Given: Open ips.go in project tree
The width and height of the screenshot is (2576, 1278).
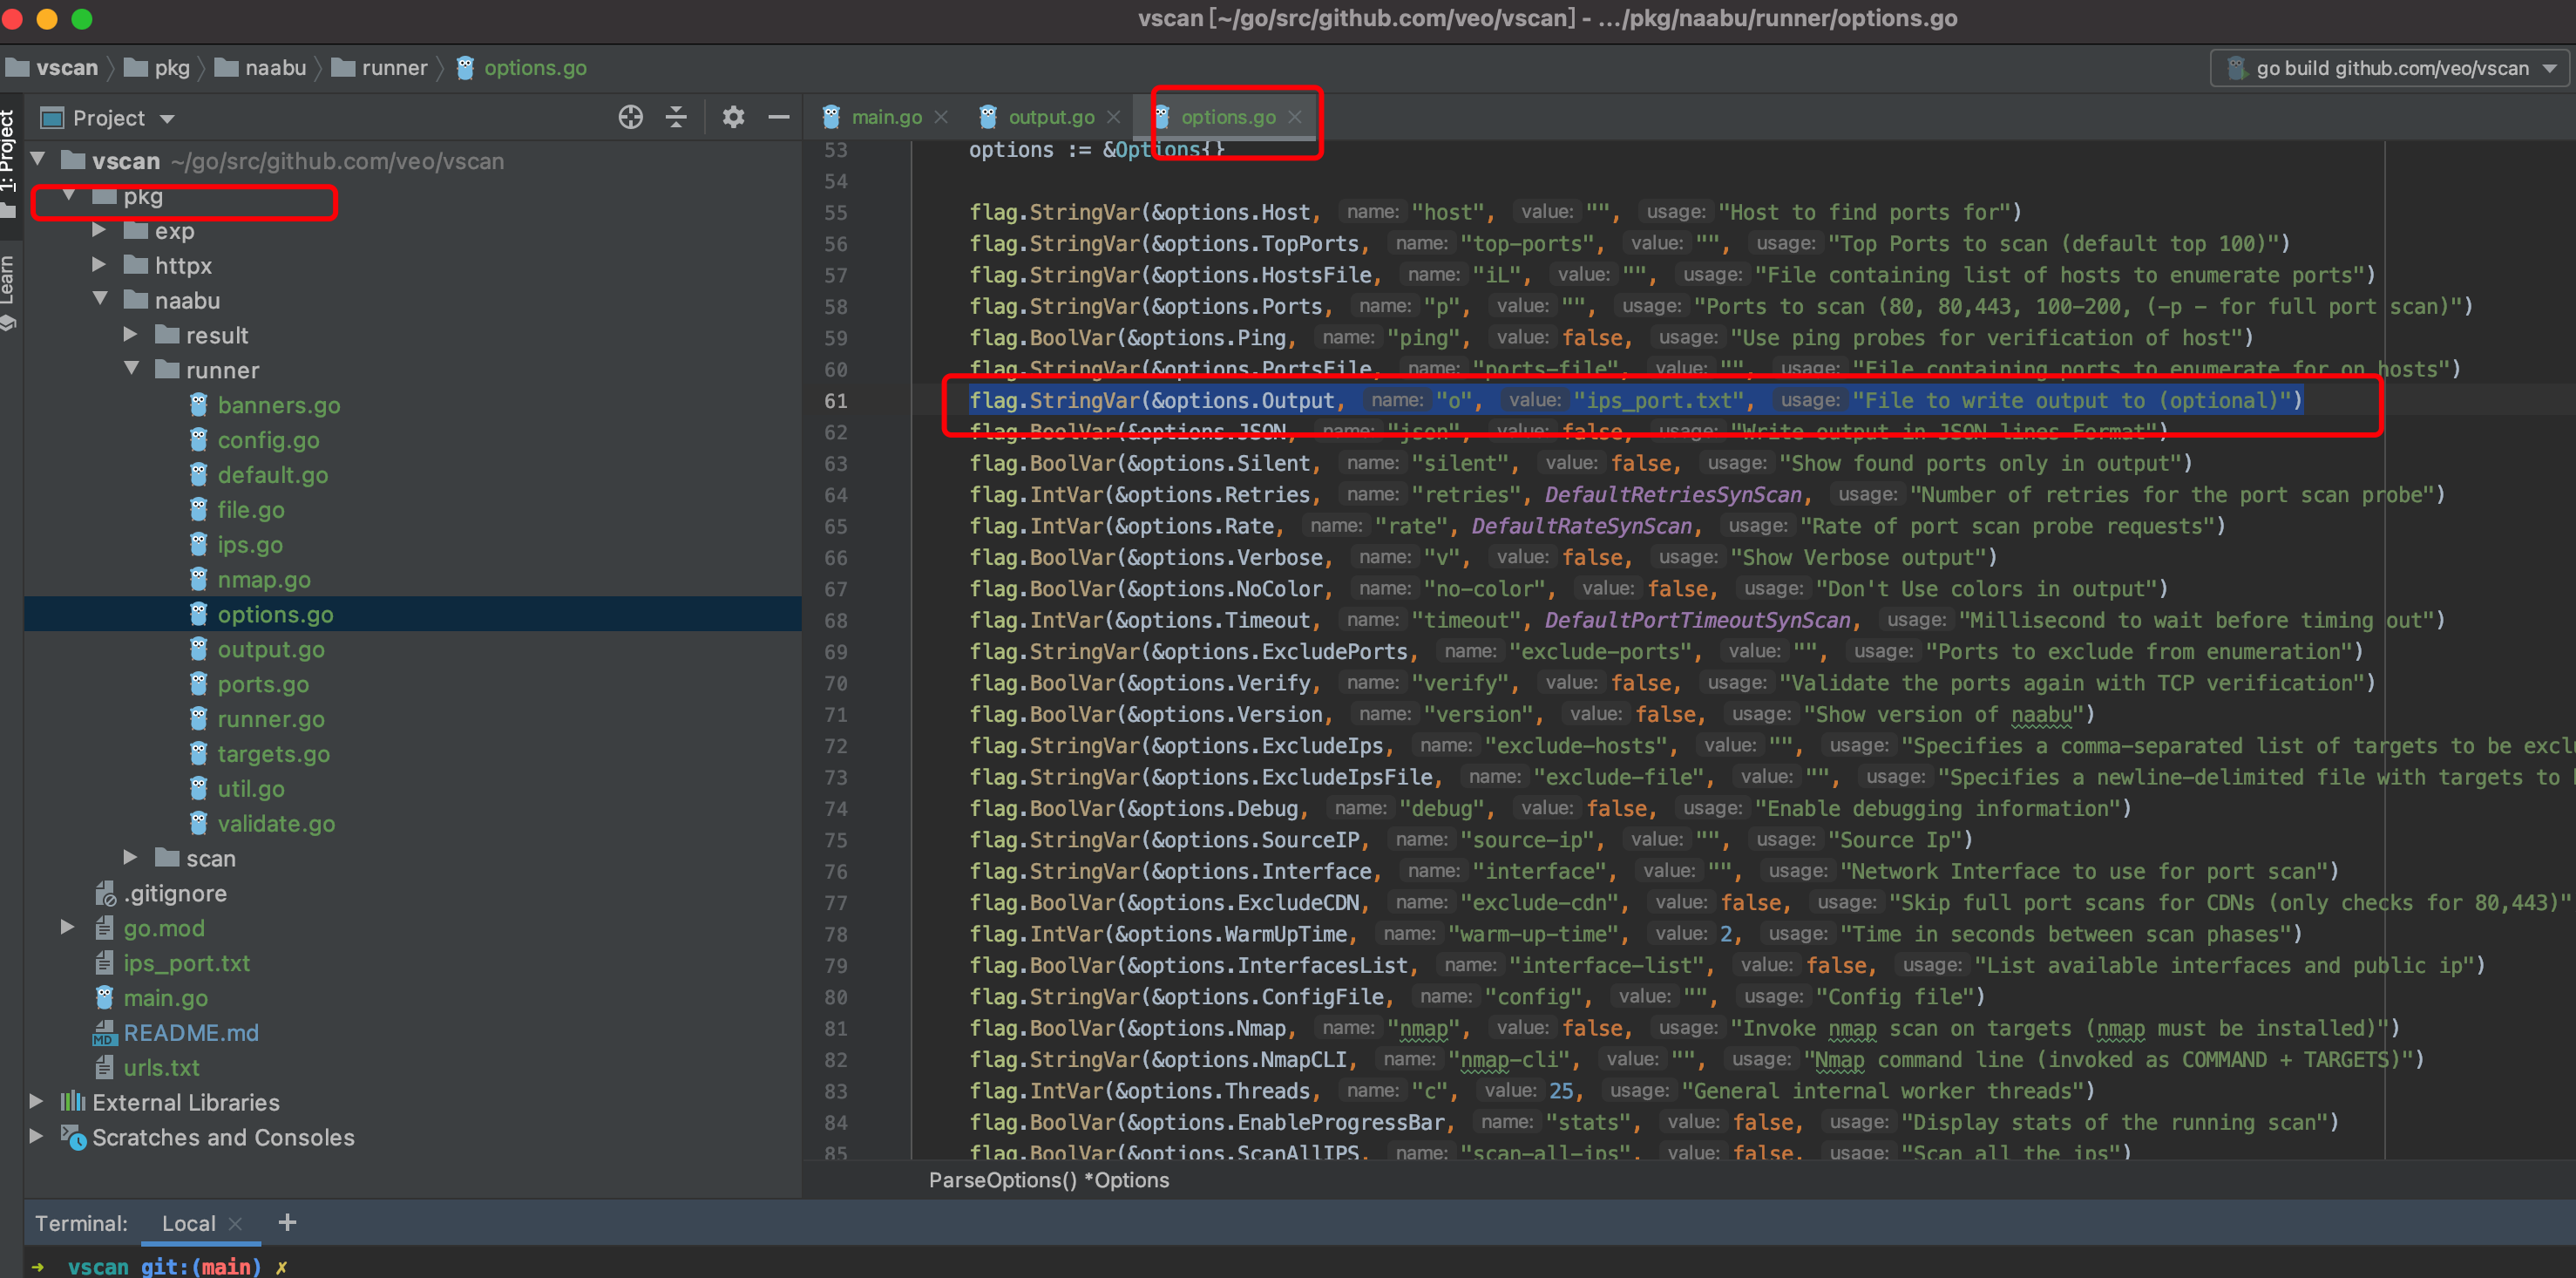Looking at the screenshot, I should (250, 545).
